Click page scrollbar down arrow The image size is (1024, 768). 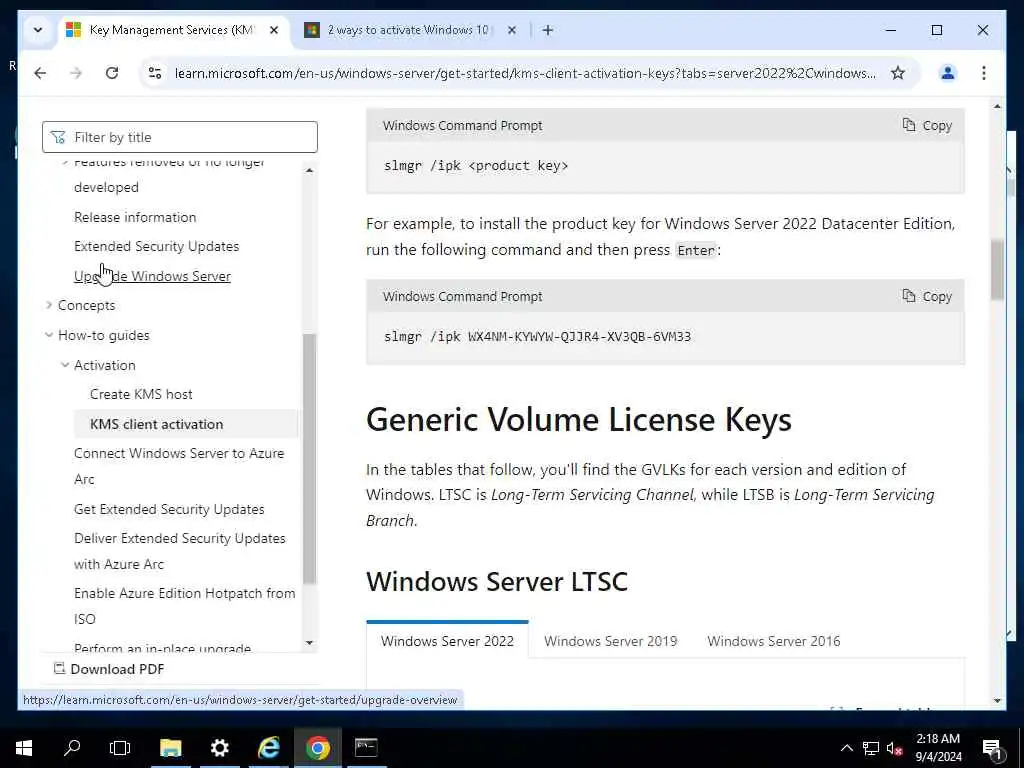997,701
